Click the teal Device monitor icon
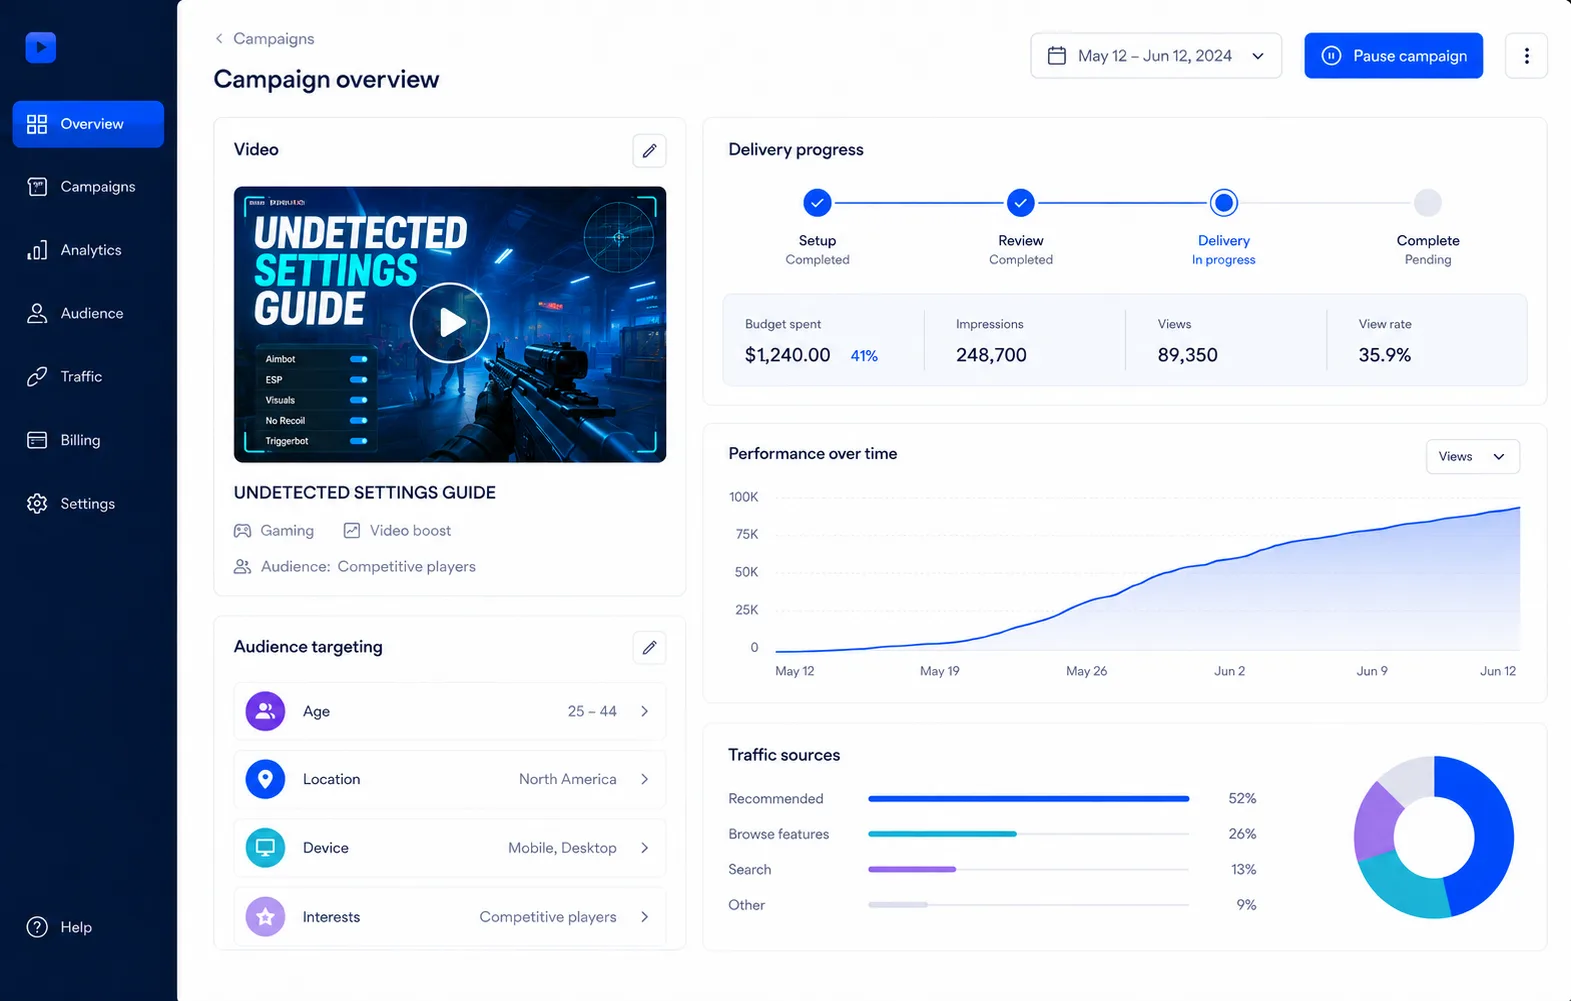This screenshot has width=1571, height=1001. [x=265, y=848]
